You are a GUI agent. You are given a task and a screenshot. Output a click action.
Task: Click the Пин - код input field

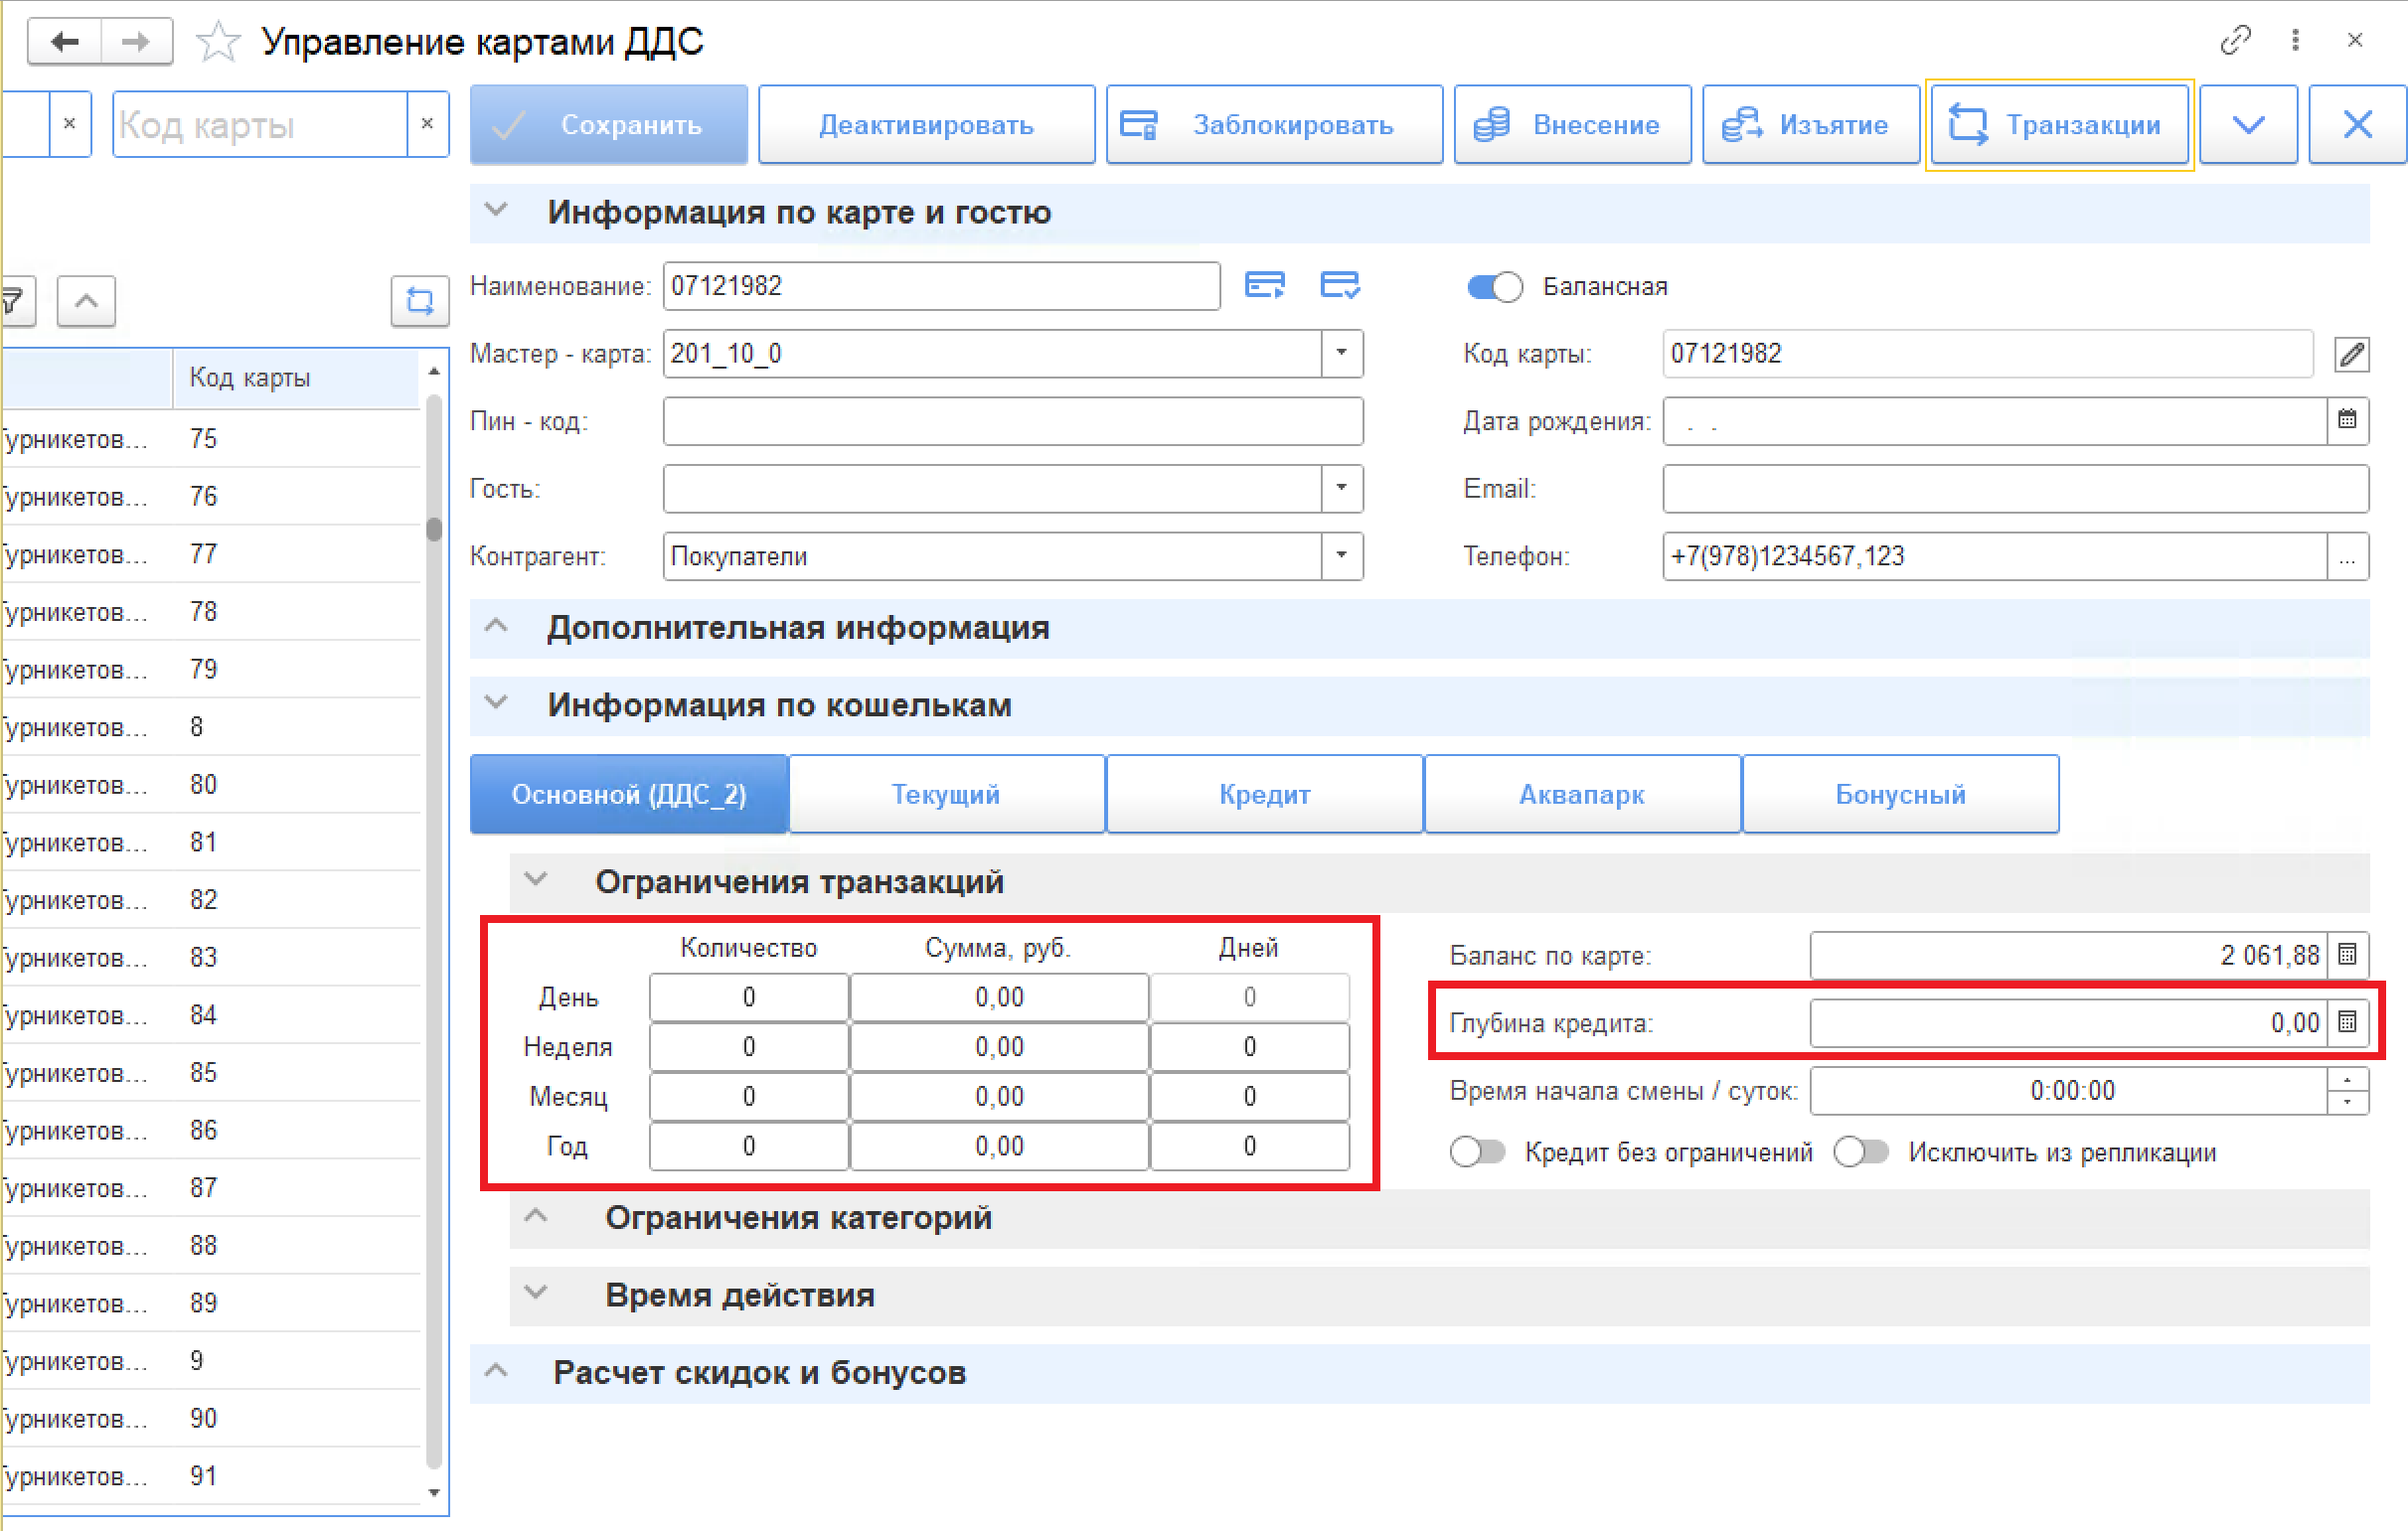[x=1013, y=421]
